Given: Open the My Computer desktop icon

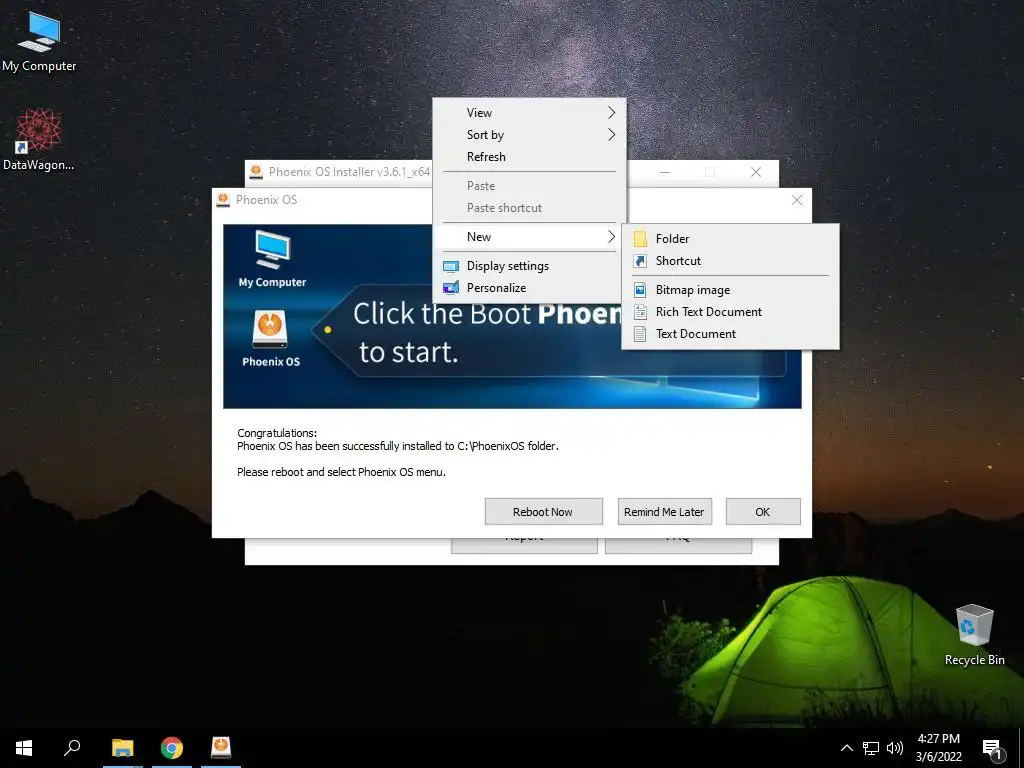Looking at the screenshot, I should click(39, 42).
